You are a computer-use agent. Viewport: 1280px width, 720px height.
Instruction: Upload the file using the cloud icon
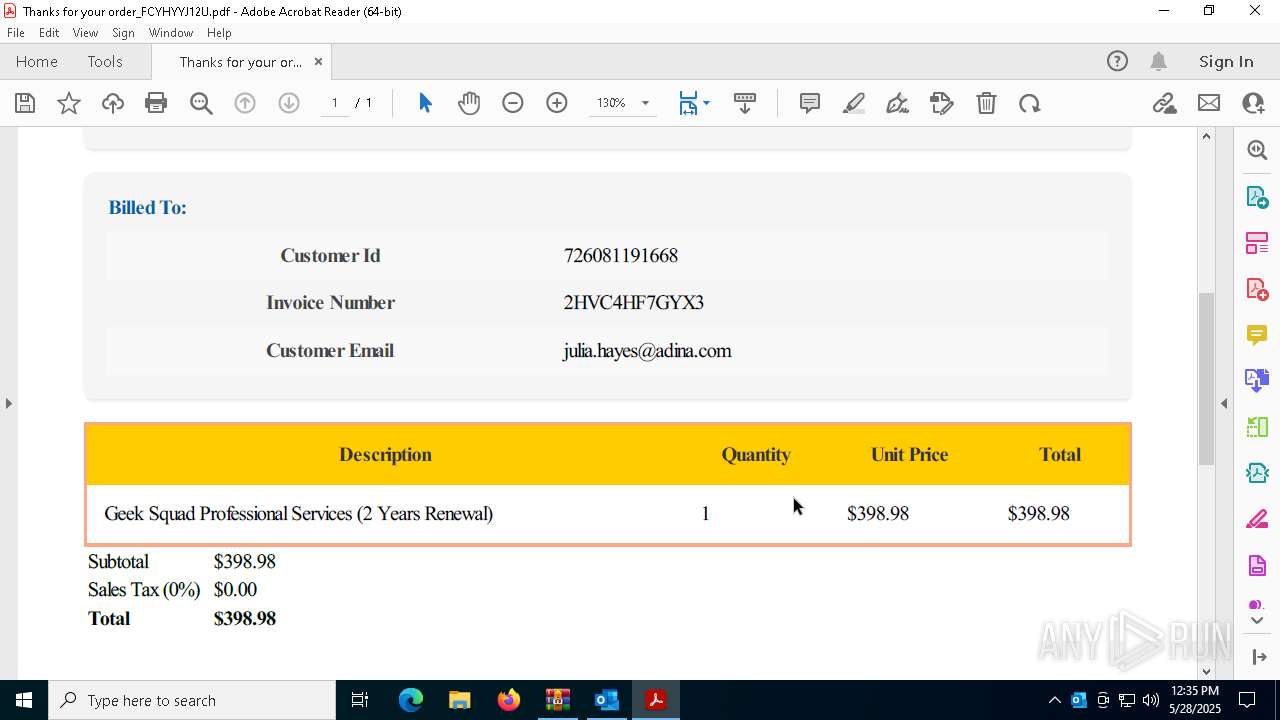pos(113,103)
